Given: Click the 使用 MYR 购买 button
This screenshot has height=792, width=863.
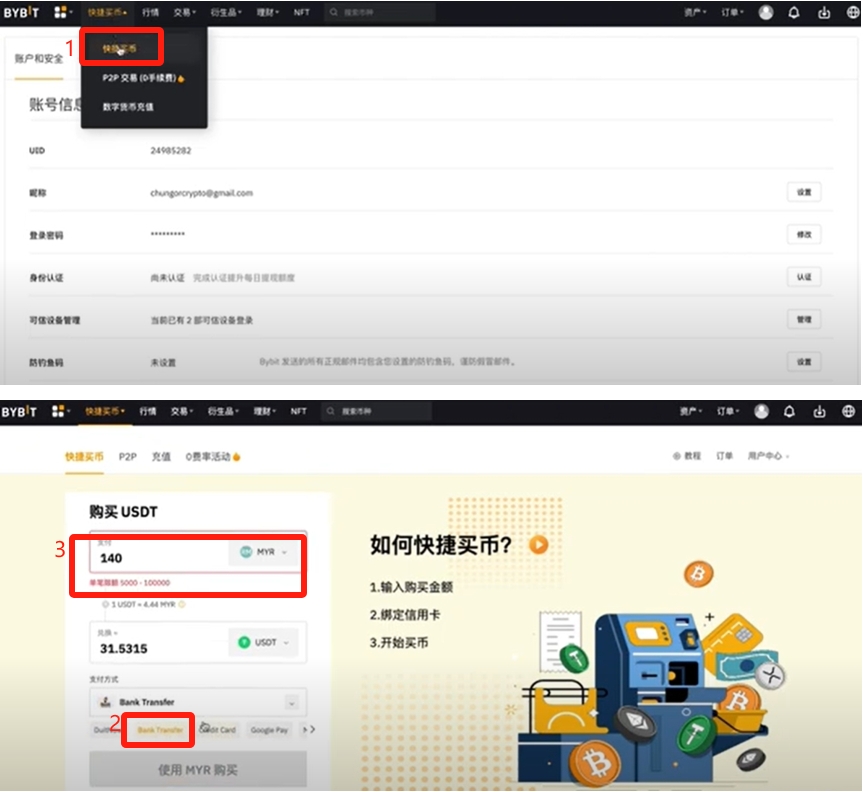Looking at the screenshot, I should [x=198, y=769].
